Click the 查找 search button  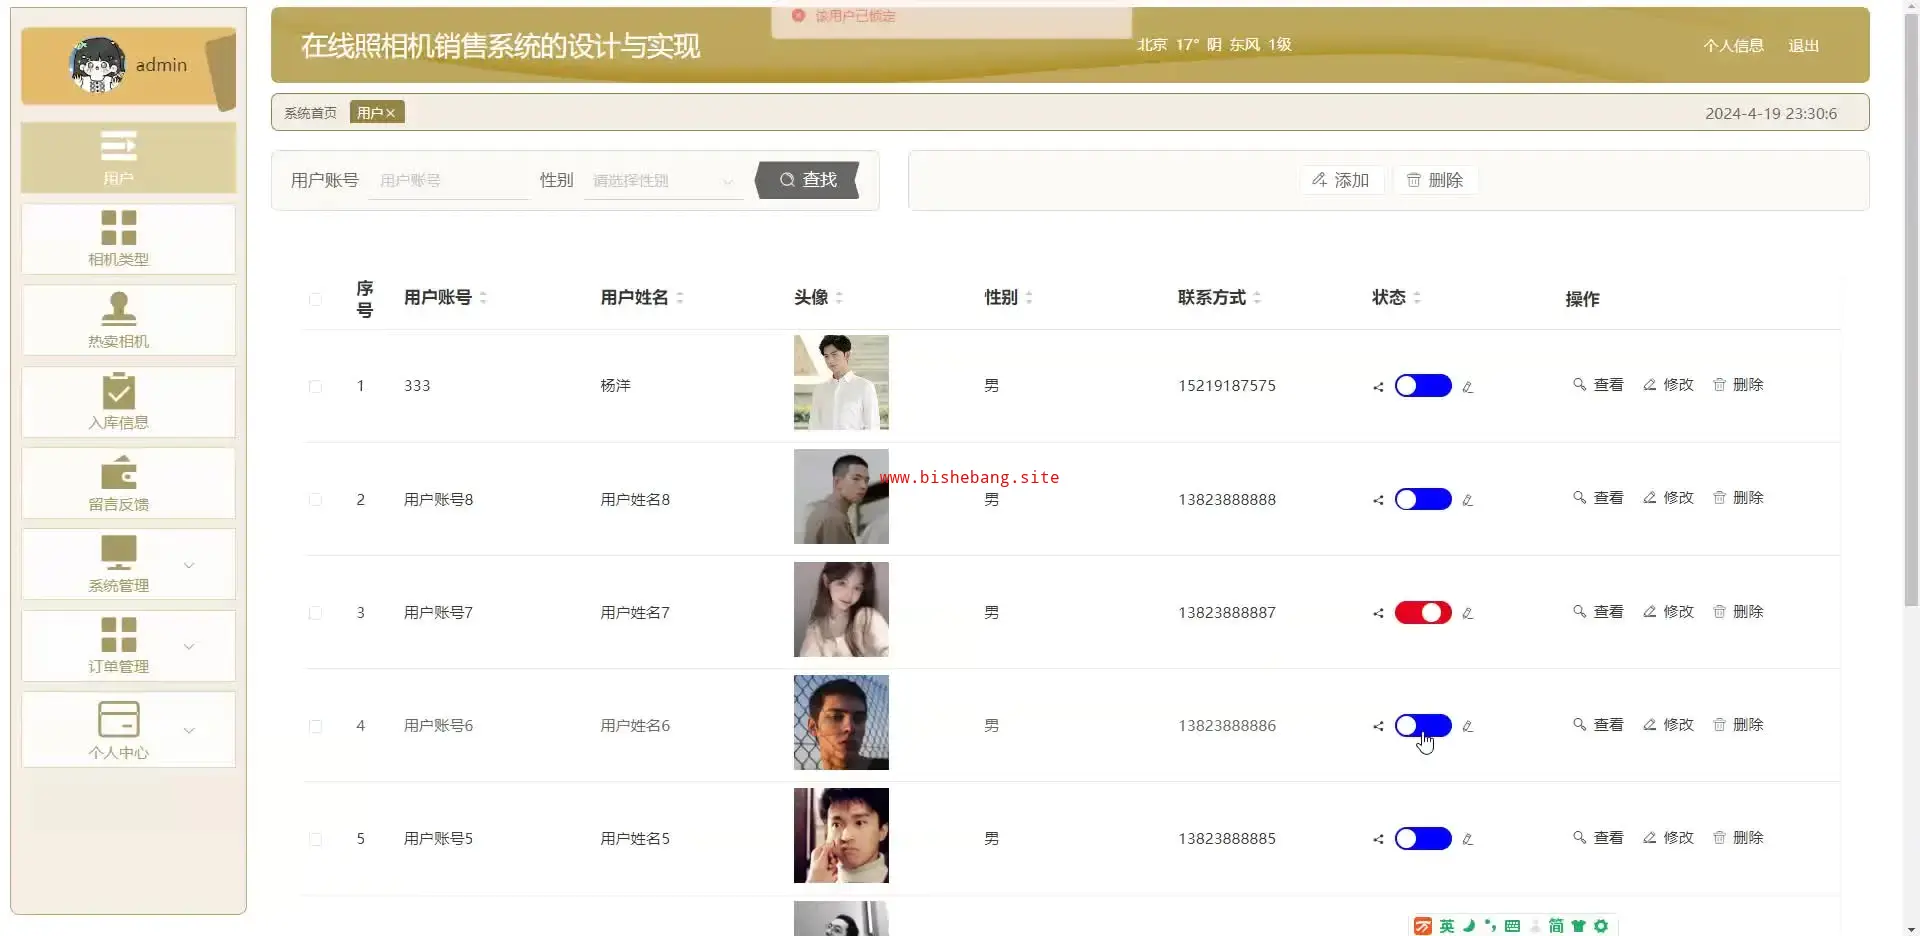coord(808,180)
